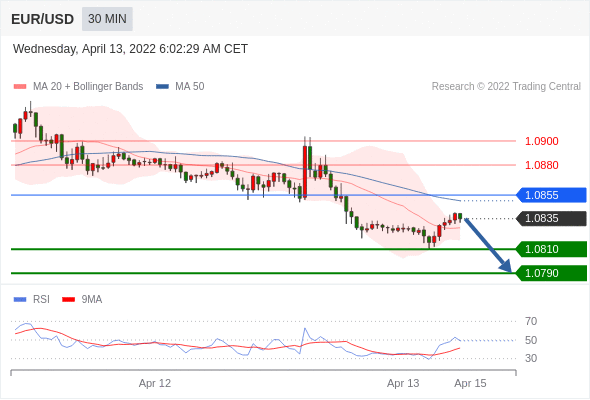Screen dimensions: 590x400
Task: Click the 1.0880 resistance price label
Action: 541,165
